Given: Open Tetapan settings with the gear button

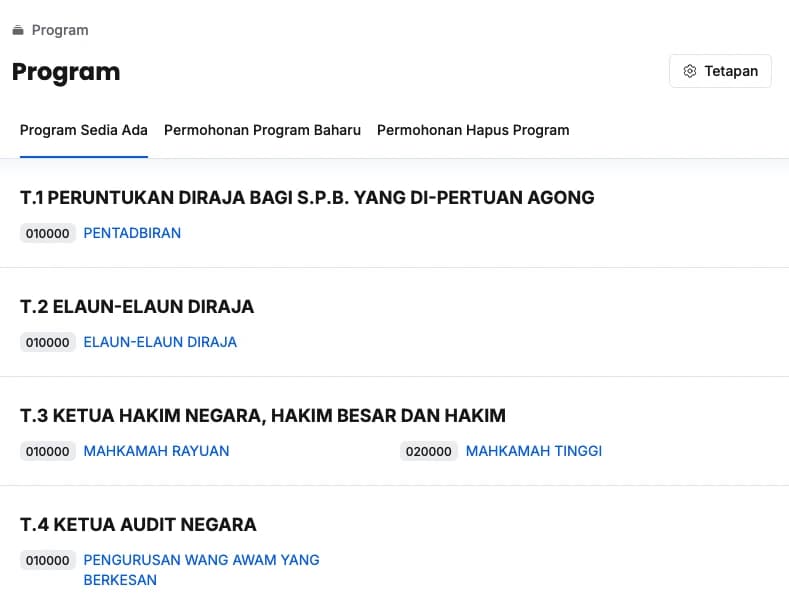Looking at the screenshot, I should pyautogui.click(x=720, y=71).
